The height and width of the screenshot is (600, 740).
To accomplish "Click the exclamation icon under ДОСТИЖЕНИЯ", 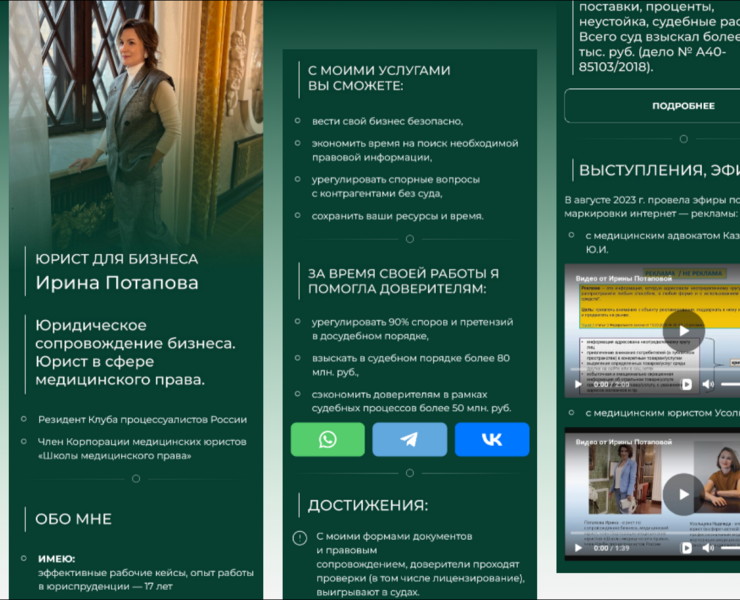I will coord(300,538).
